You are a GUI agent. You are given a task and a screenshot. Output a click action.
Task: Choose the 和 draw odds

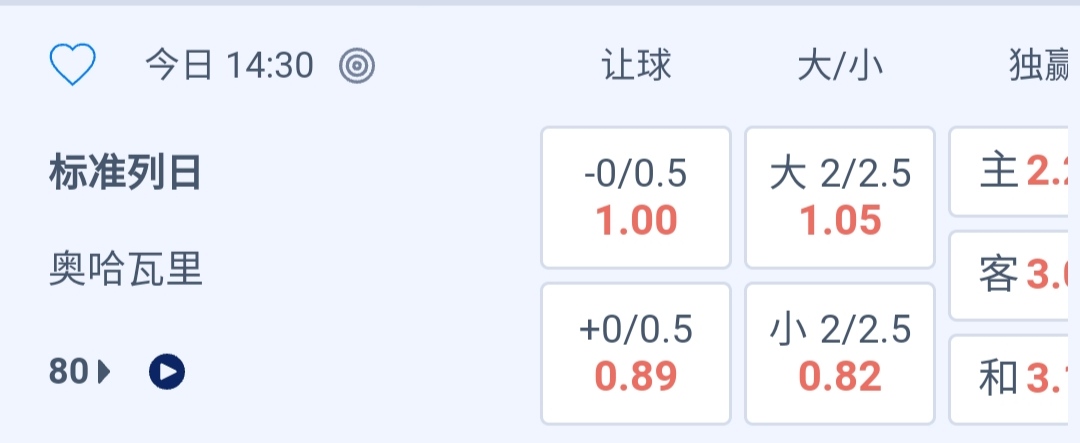point(1016,378)
